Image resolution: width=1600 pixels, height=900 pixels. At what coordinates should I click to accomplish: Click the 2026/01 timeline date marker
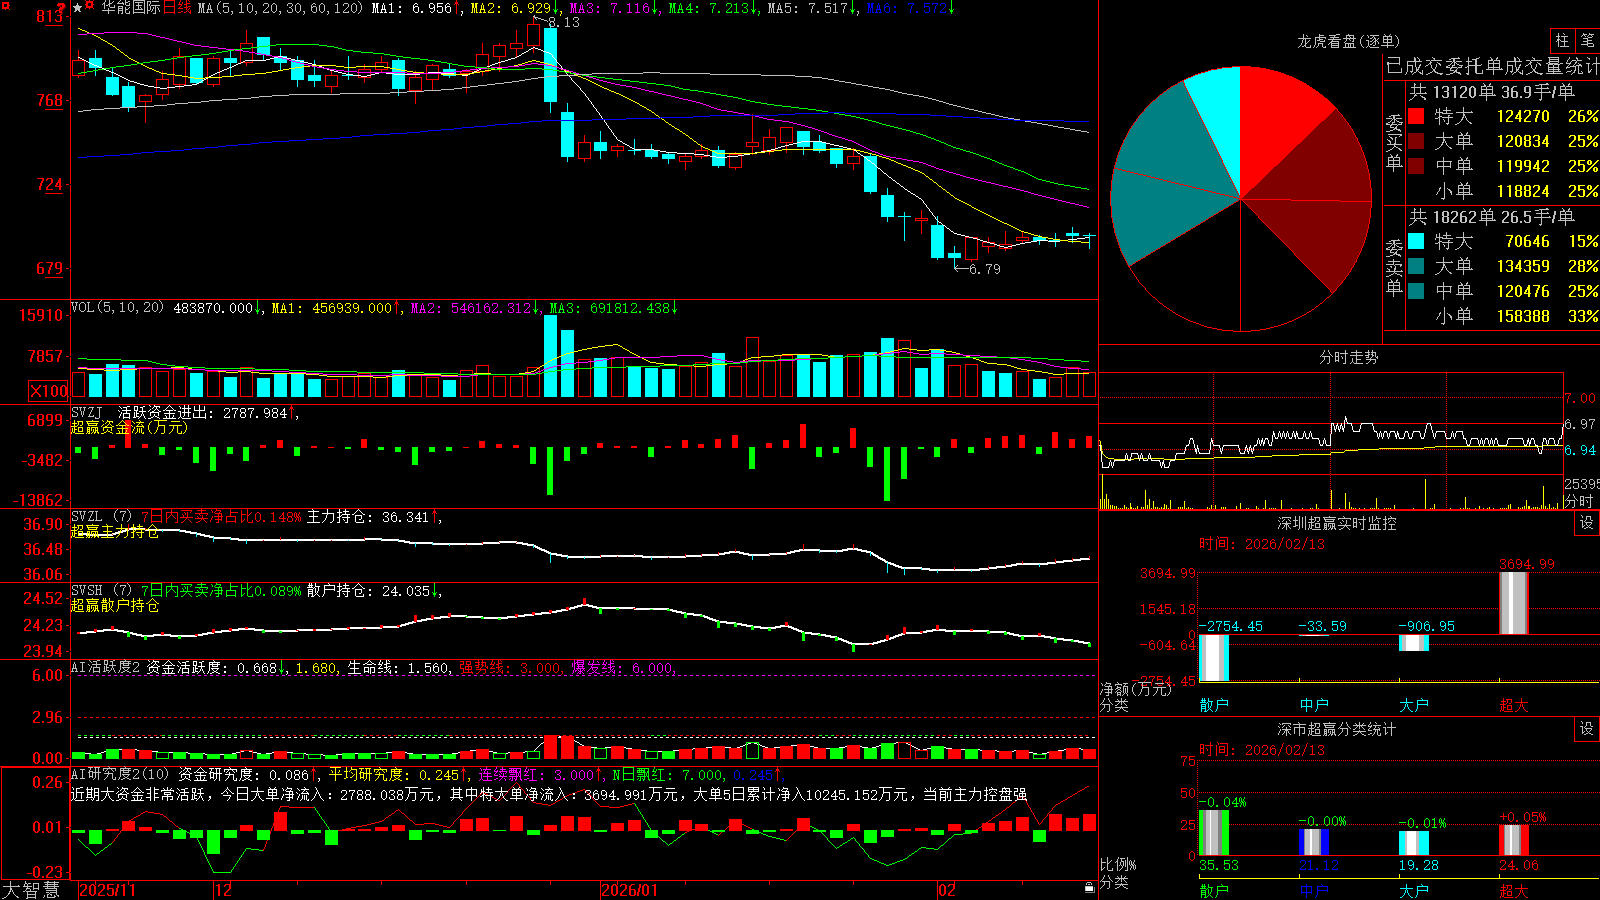630,890
